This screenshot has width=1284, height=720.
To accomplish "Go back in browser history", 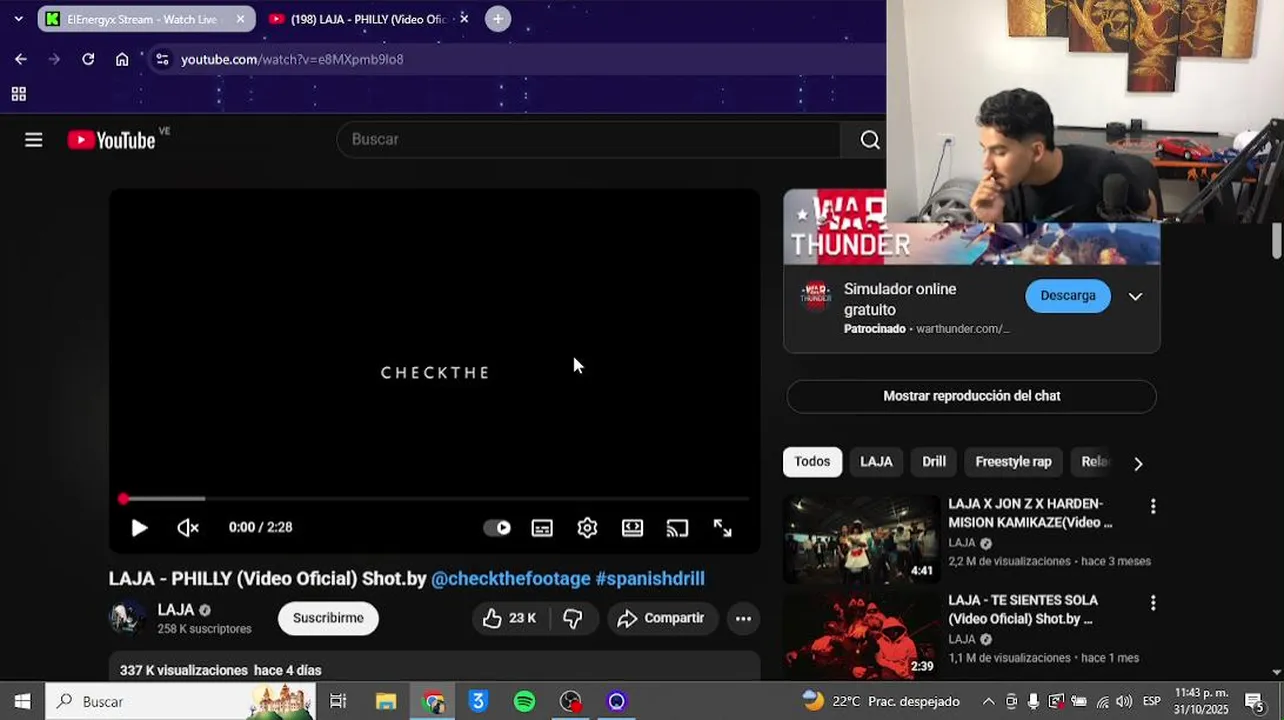I will [x=21, y=59].
